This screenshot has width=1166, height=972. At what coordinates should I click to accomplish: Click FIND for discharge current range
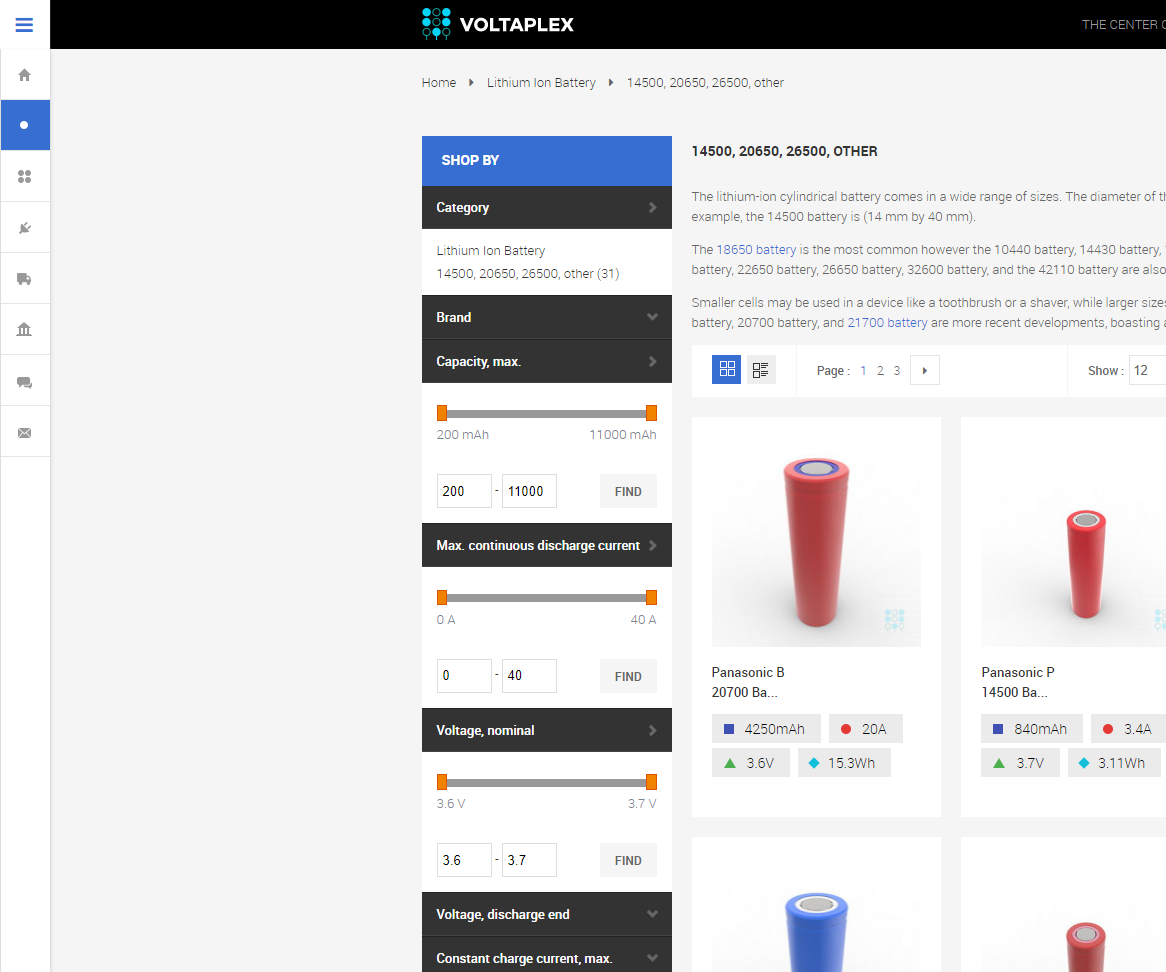click(x=628, y=676)
